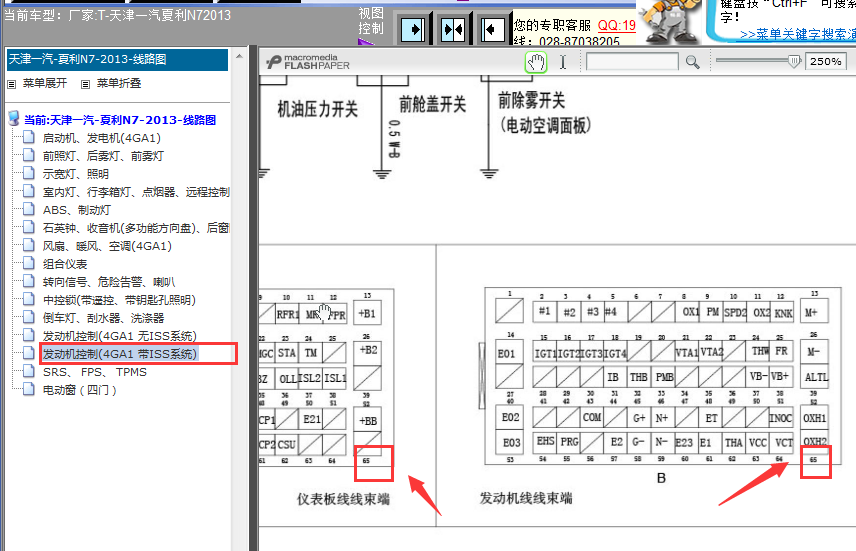
Task: Click the 天津一汽-夏利N7-2013-线路图 header
Action: [x=117, y=60]
